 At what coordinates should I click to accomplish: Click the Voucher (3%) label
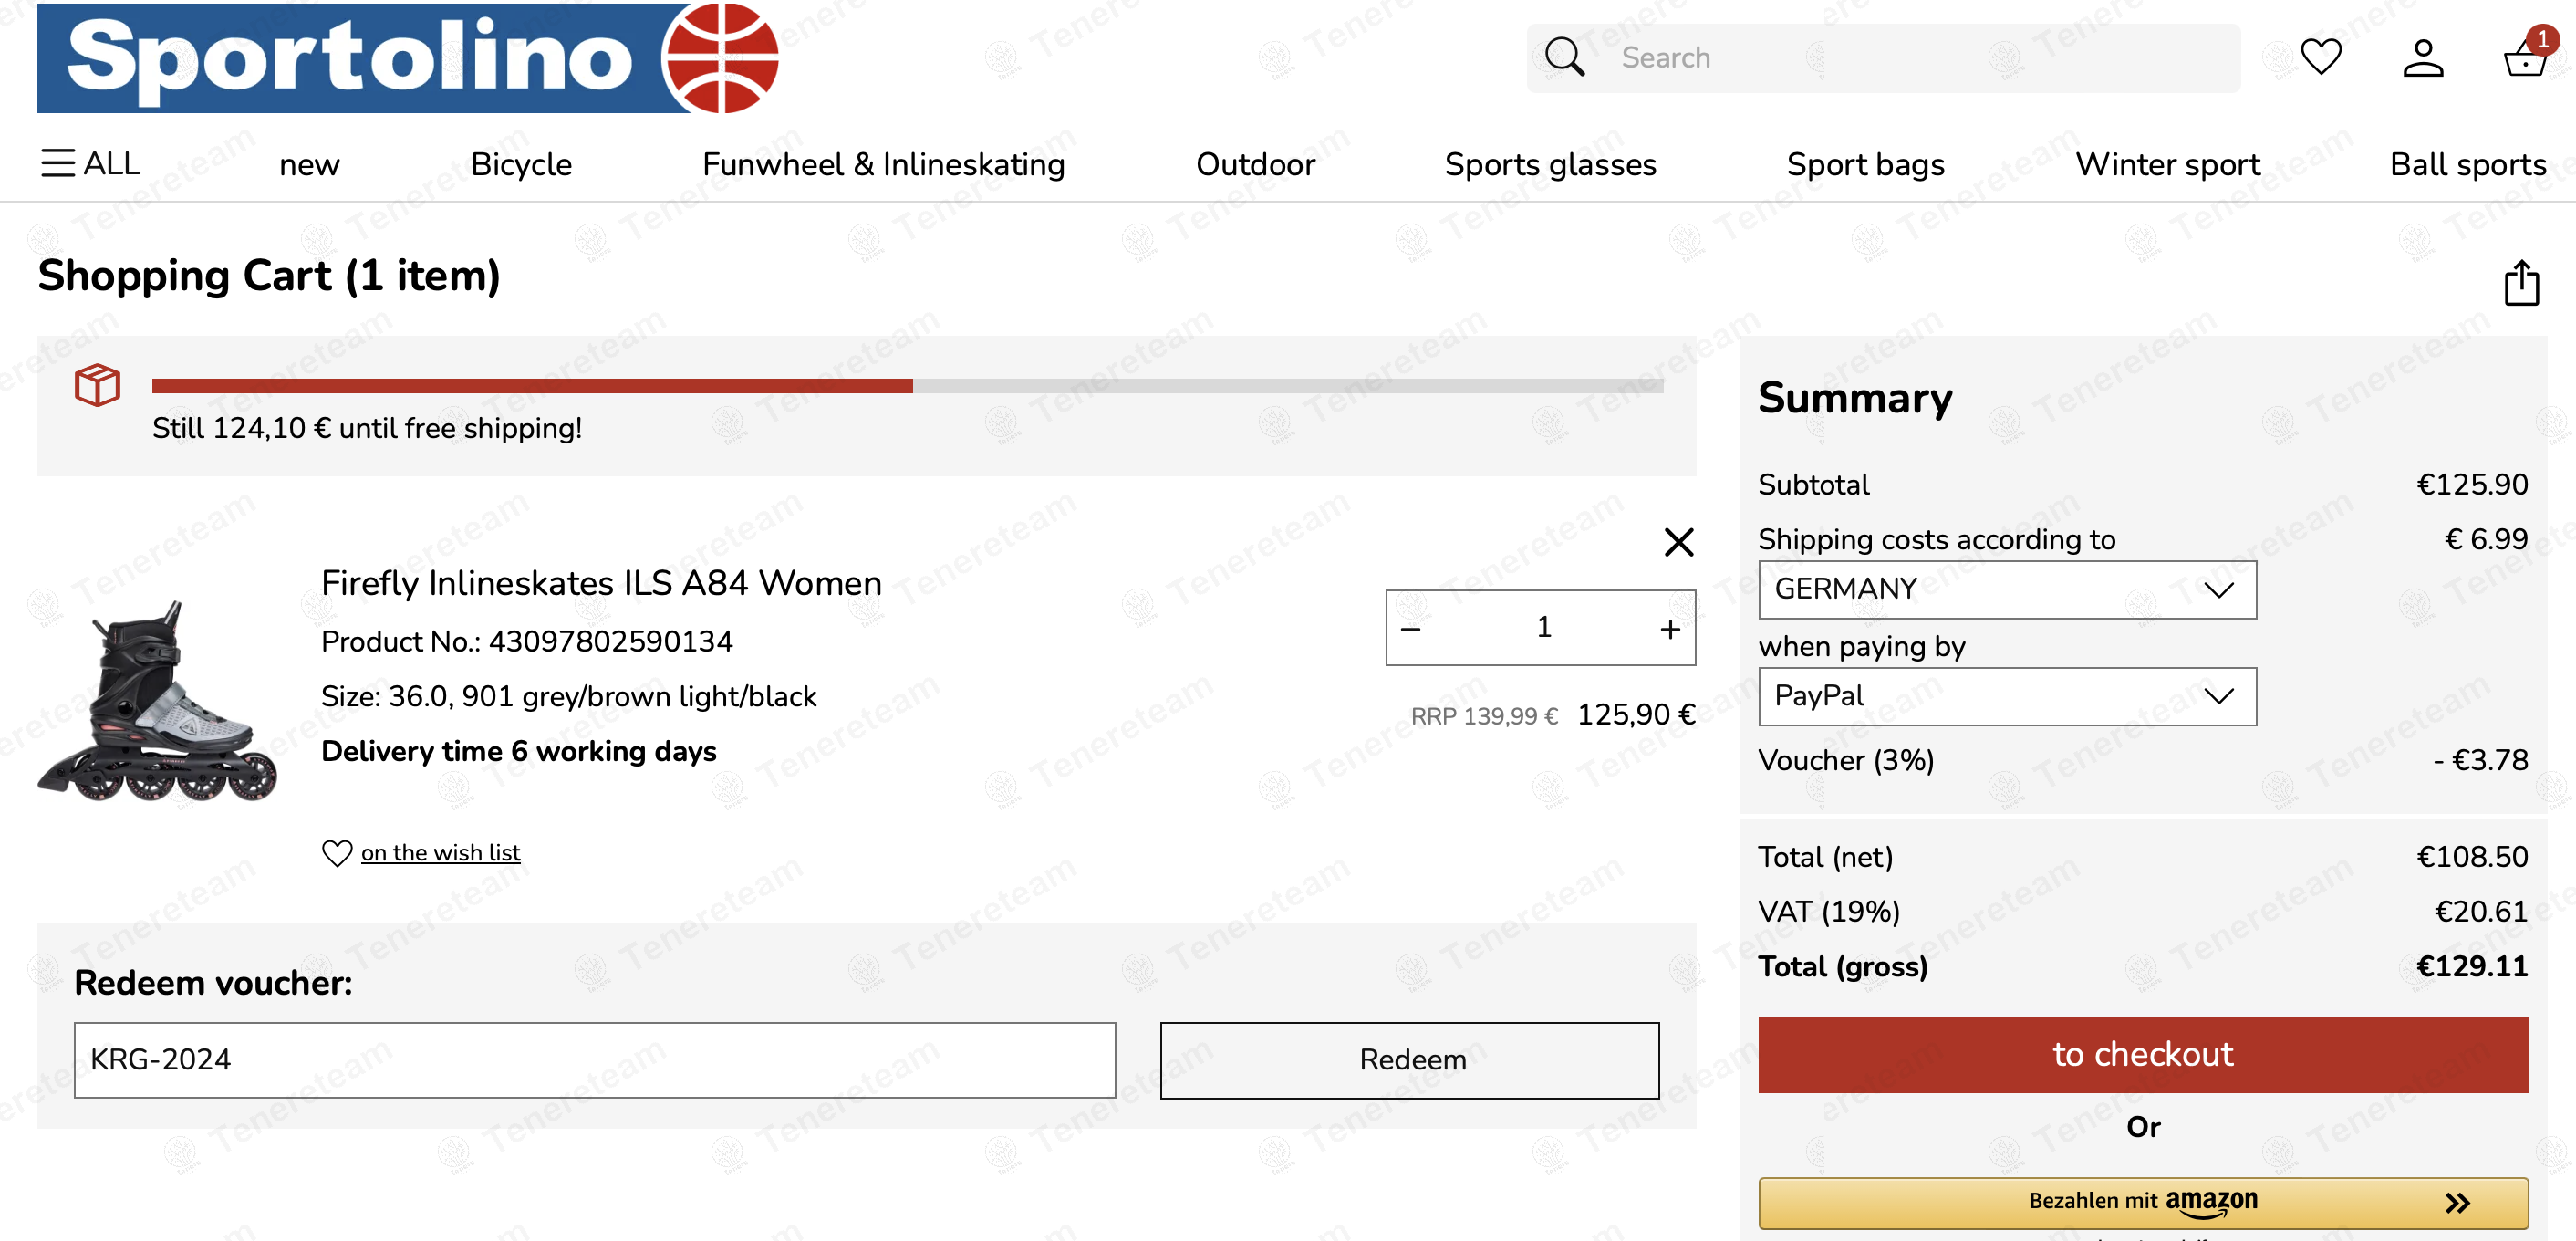point(1846,760)
